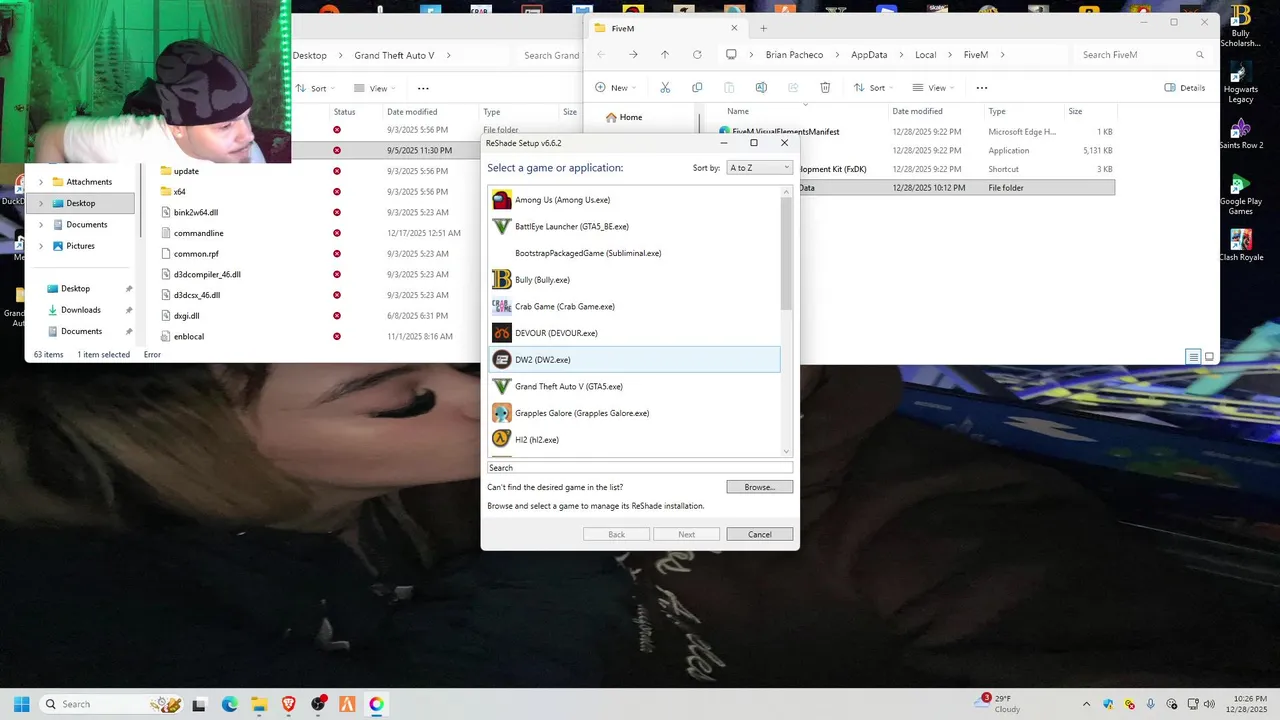
Task: Select DW2 (DW2.exe) highlighted entry
Action: coord(634,360)
